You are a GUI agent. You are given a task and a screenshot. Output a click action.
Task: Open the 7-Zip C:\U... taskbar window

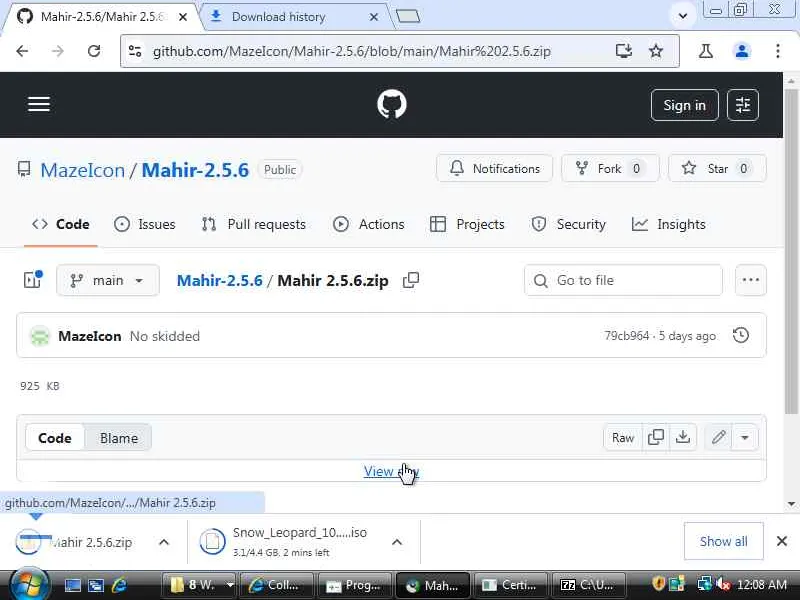[587, 585]
